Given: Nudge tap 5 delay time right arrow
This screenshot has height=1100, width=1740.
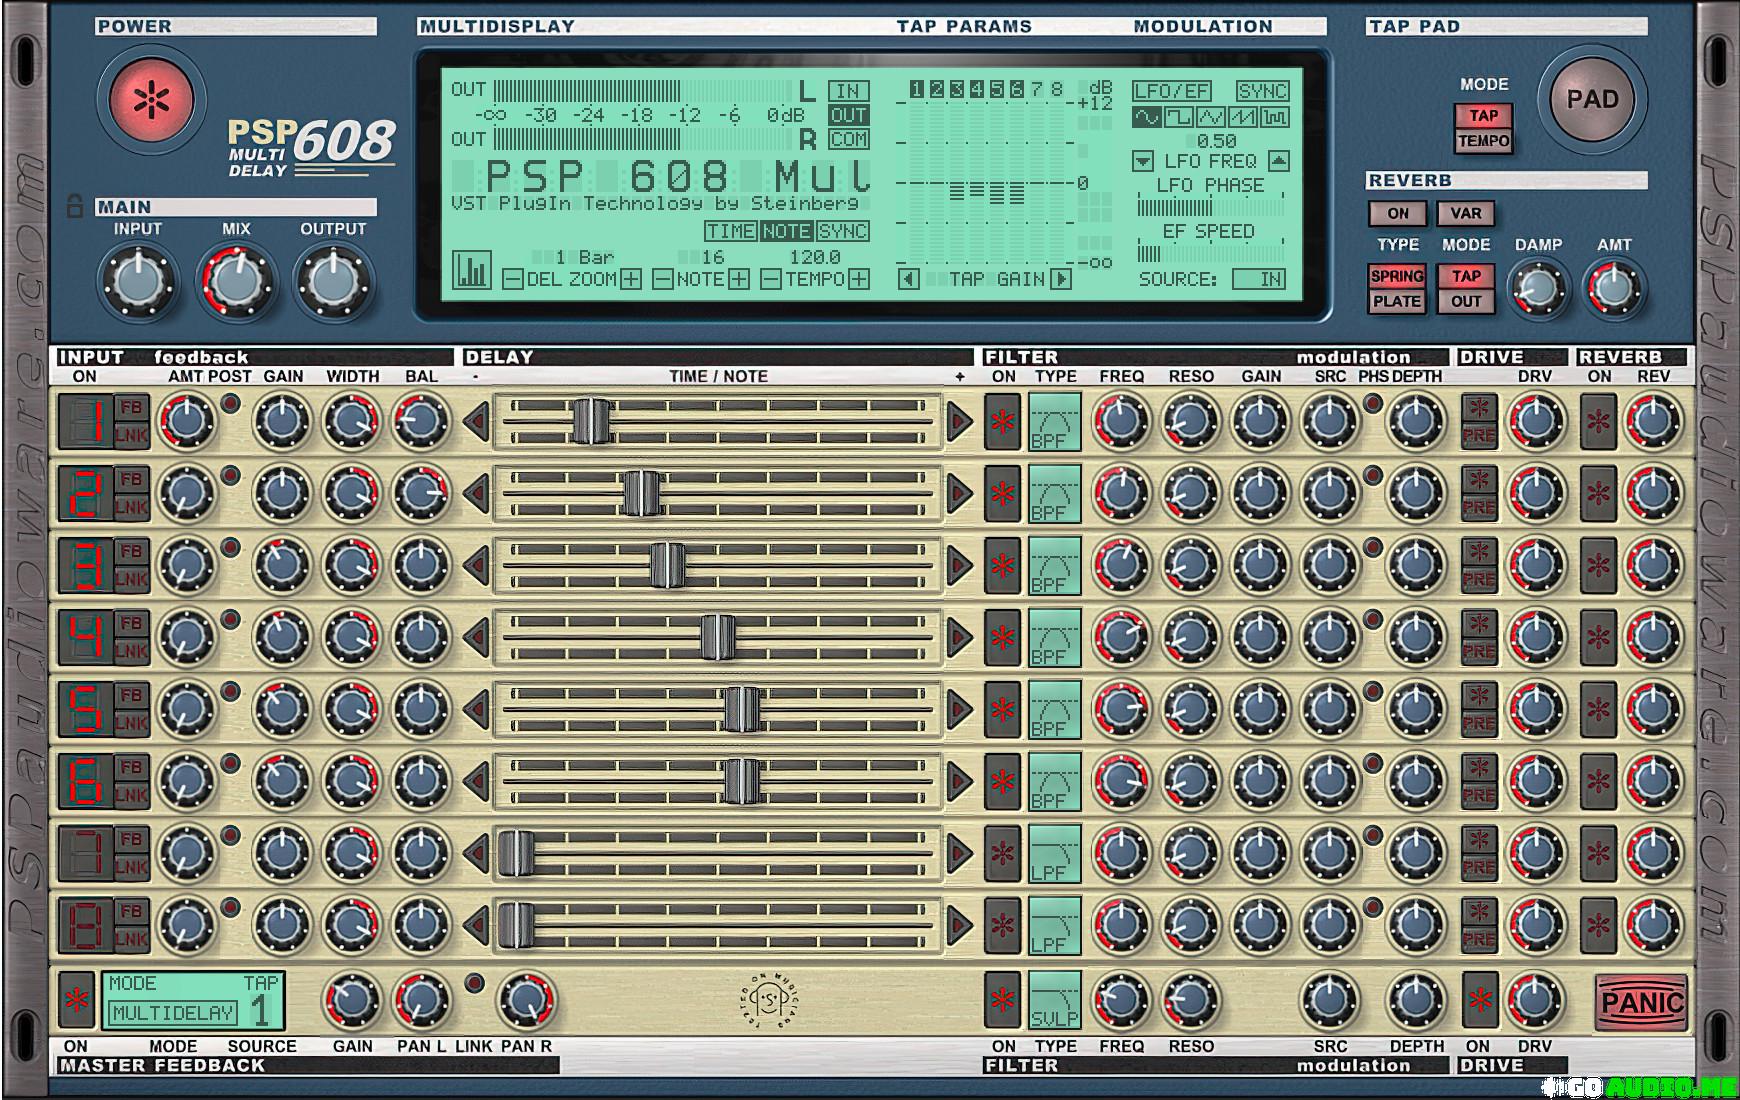Looking at the screenshot, I should pyautogui.click(x=959, y=709).
